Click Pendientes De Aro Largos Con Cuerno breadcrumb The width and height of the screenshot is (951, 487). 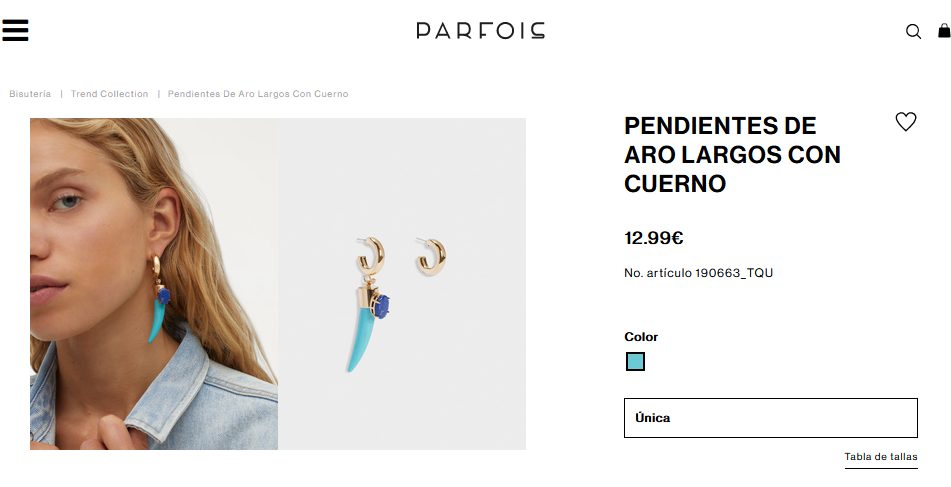[258, 94]
